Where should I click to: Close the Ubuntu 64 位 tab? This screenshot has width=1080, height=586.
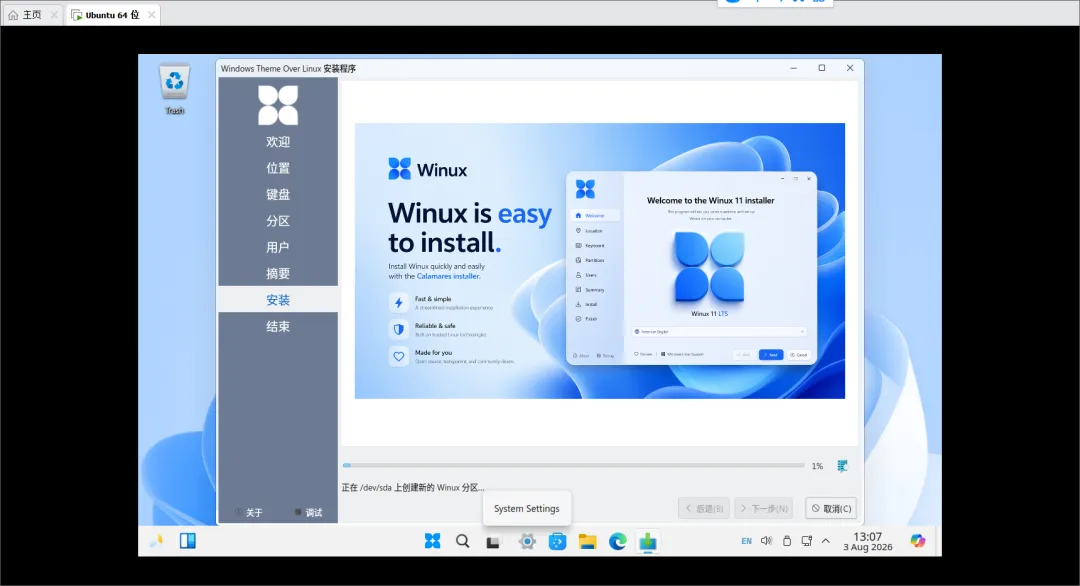tap(152, 14)
